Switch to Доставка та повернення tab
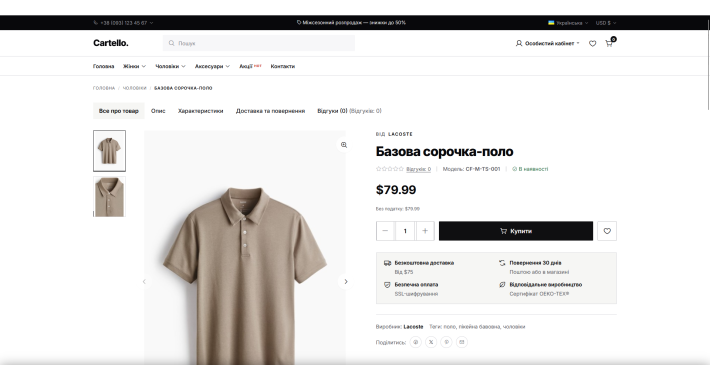This screenshot has width=710, height=380. click(x=270, y=111)
